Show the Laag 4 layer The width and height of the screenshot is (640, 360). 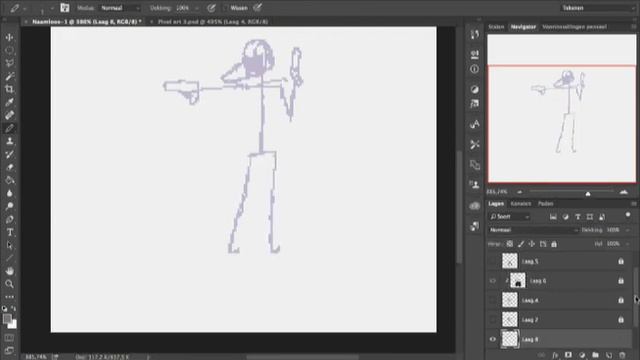point(493,300)
